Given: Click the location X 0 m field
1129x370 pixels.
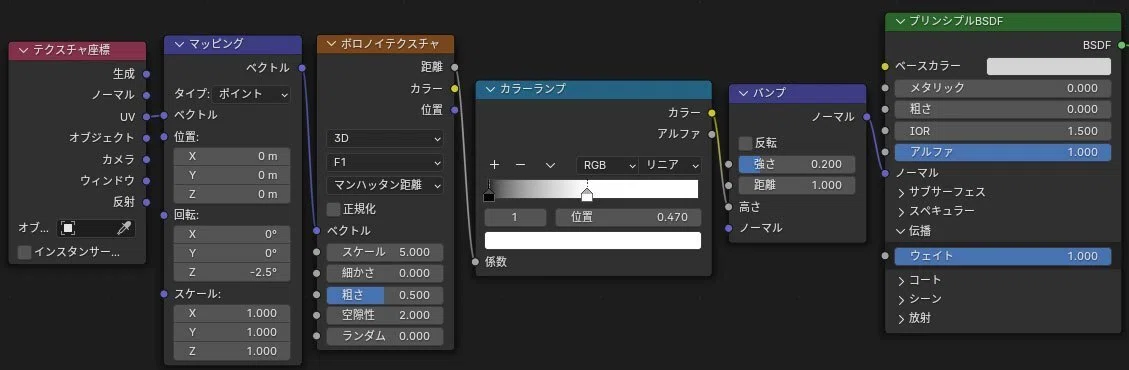Looking at the screenshot, I should [232, 156].
